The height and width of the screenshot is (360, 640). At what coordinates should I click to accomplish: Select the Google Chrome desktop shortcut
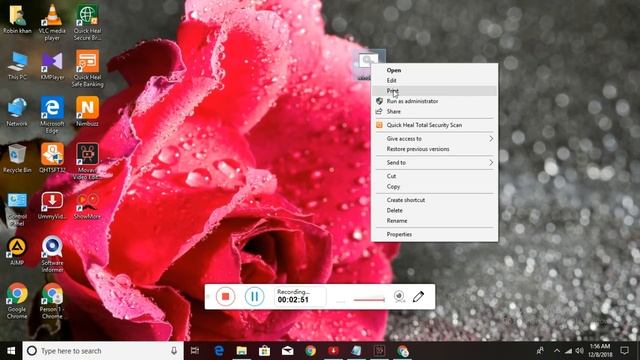tap(17, 301)
